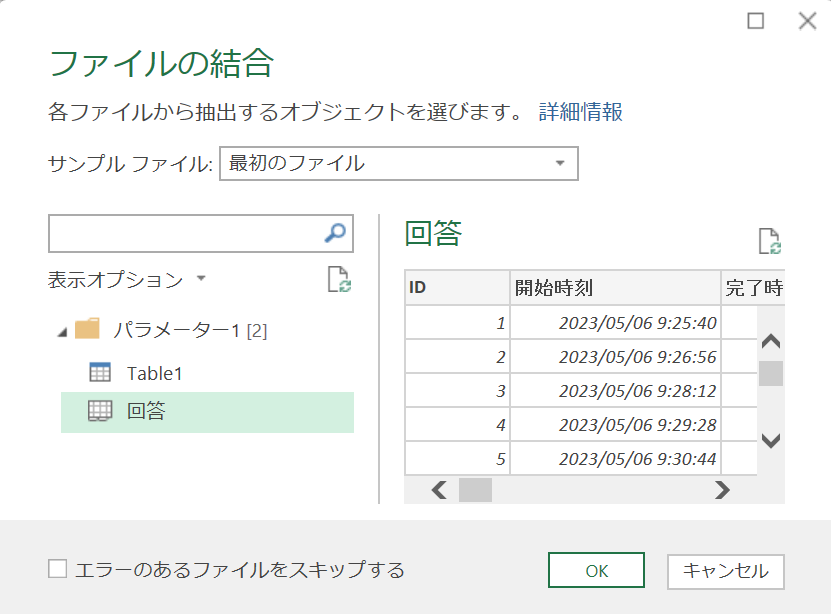Open the サンプル ファイル dropdown

[x=399, y=164]
